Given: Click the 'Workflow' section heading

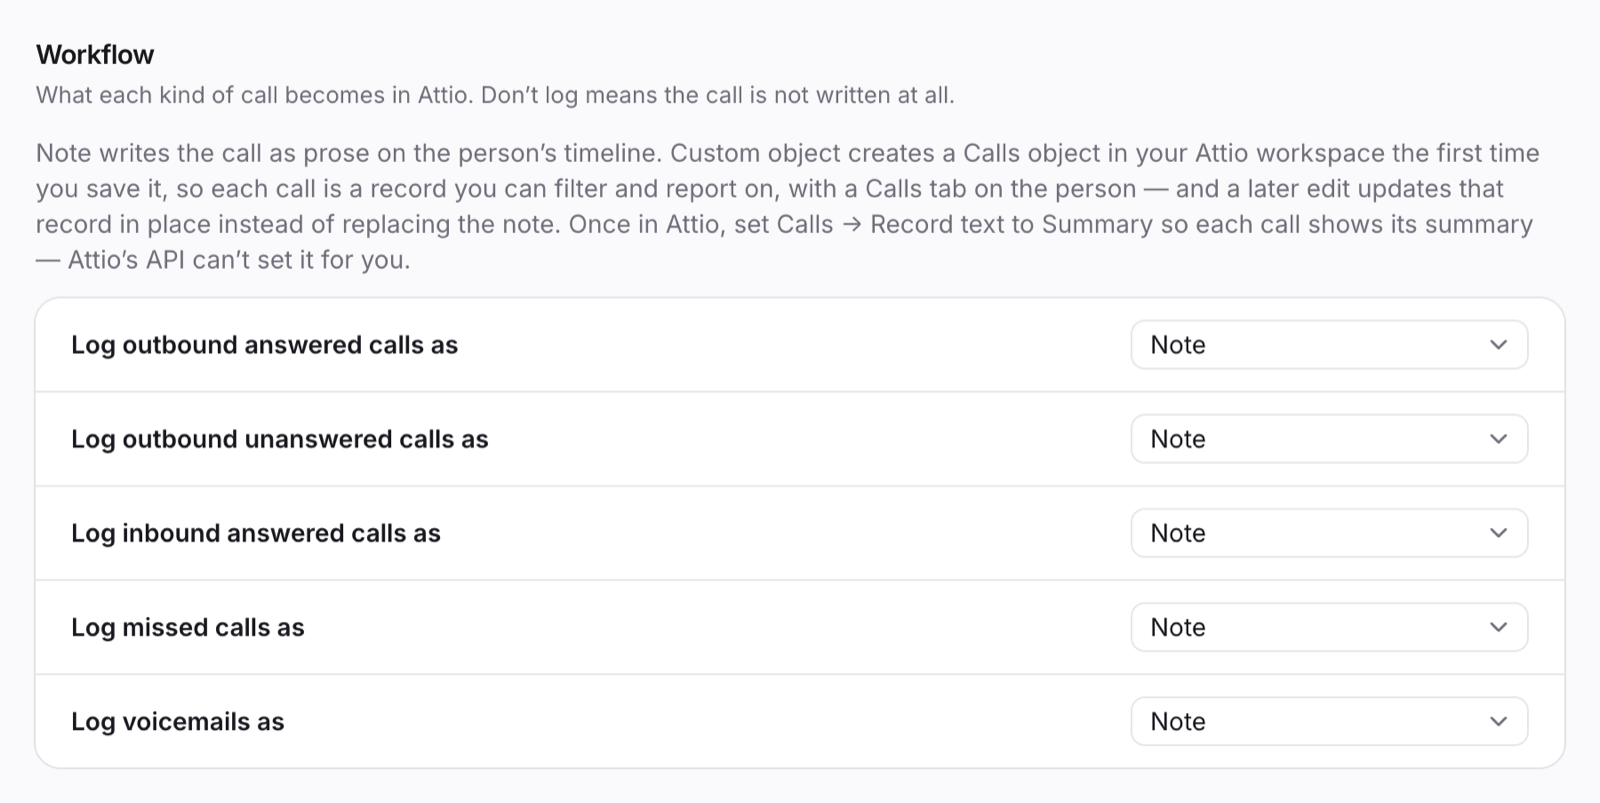Looking at the screenshot, I should coord(95,54).
